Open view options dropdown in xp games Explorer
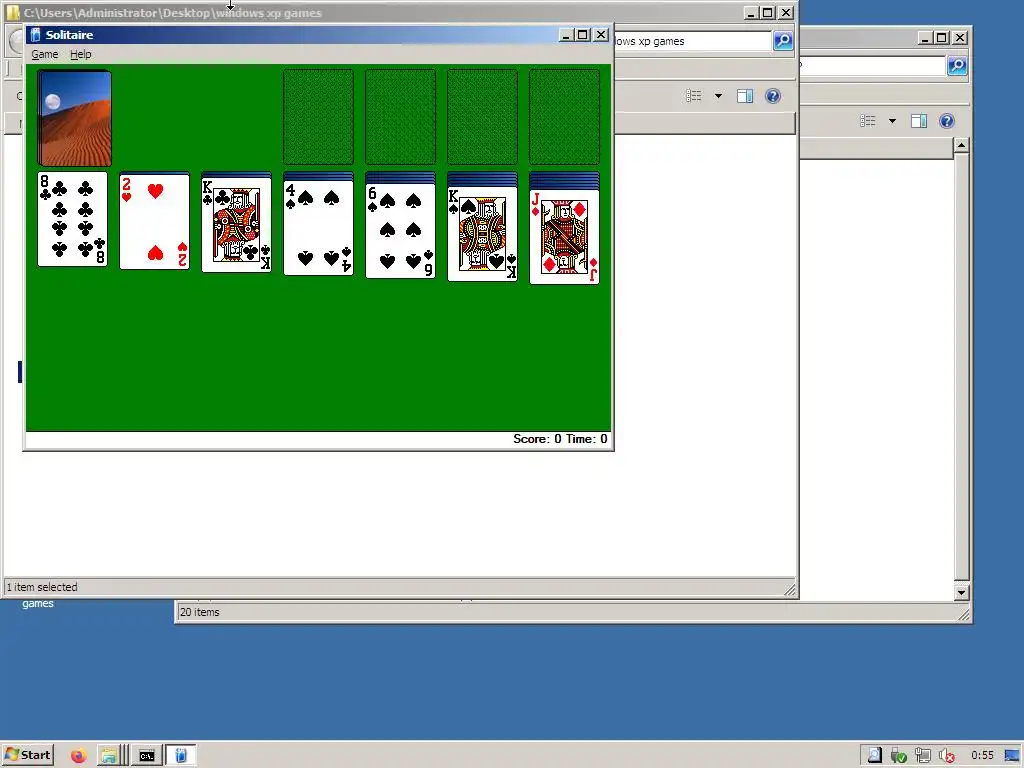This screenshot has height=768, width=1024. pos(718,97)
